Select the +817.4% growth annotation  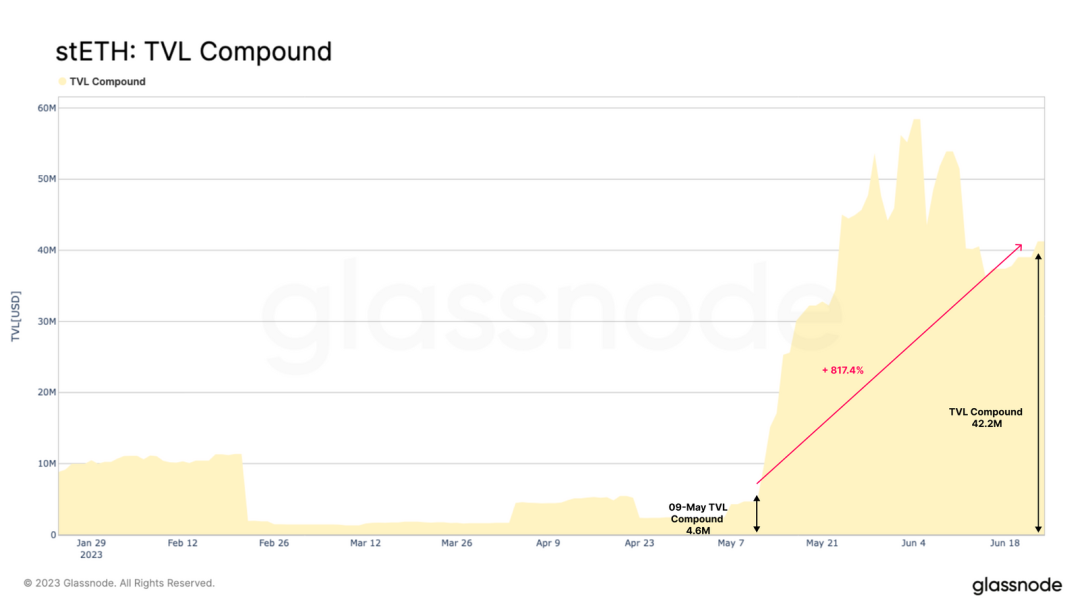(842, 370)
